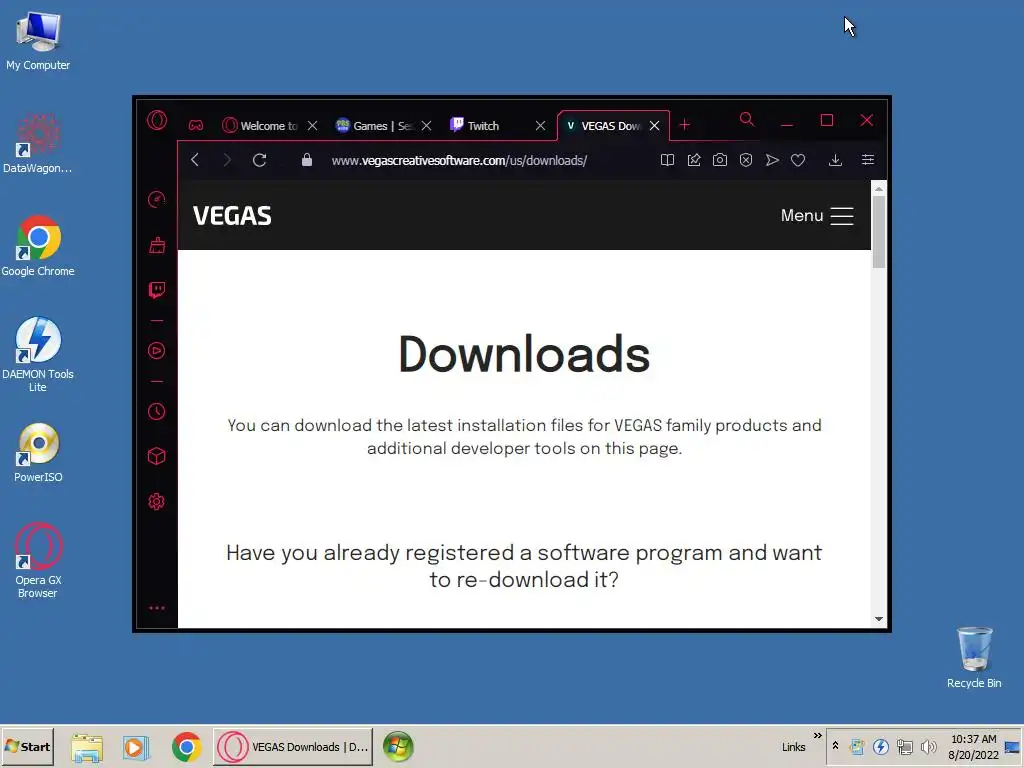Click the scrollbar up arrow
The height and width of the screenshot is (768, 1024).
tap(879, 189)
